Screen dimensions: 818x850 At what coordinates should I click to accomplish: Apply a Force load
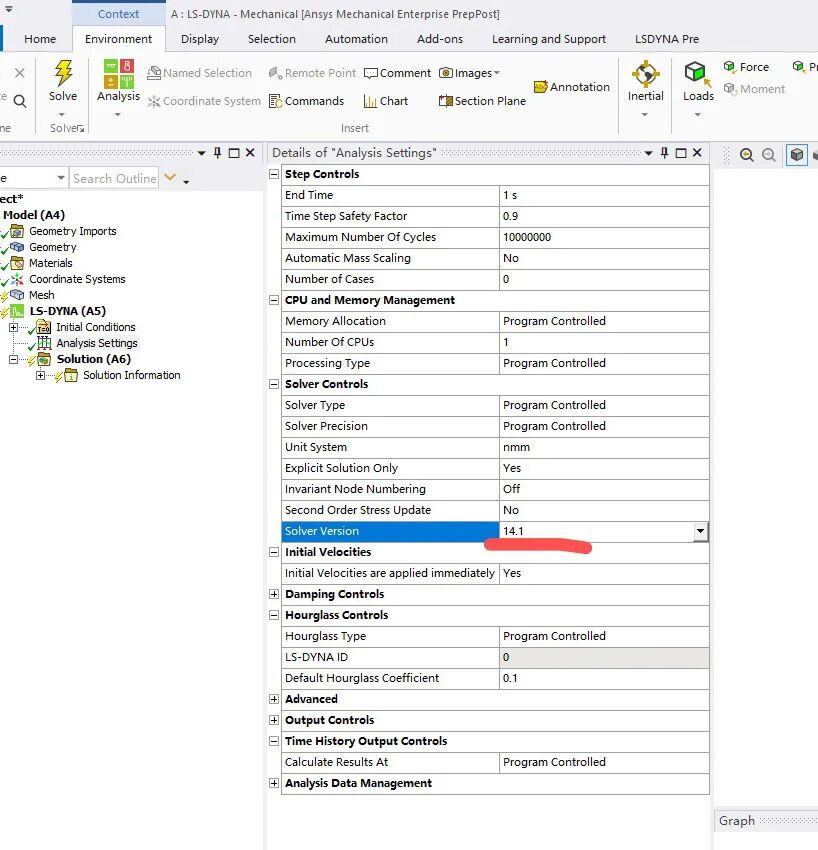coord(746,67)
